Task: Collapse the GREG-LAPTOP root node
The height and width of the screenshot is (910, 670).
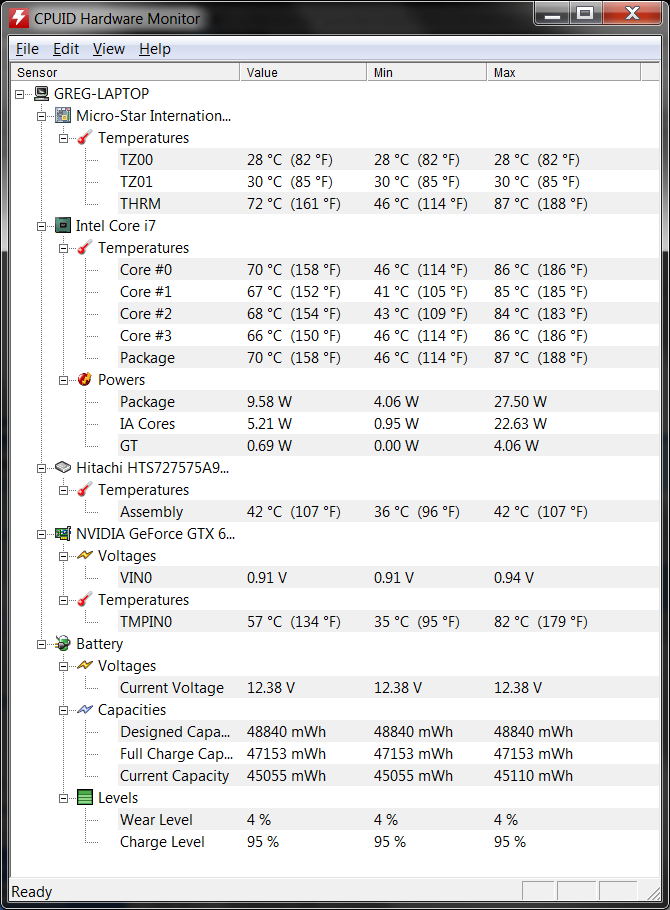Action: click(20, 94)
